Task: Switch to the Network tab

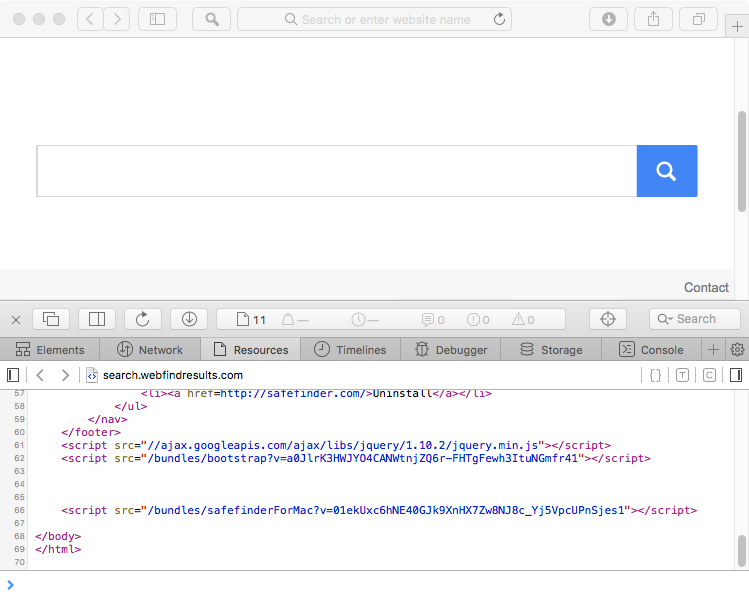Action: [150, 350]
